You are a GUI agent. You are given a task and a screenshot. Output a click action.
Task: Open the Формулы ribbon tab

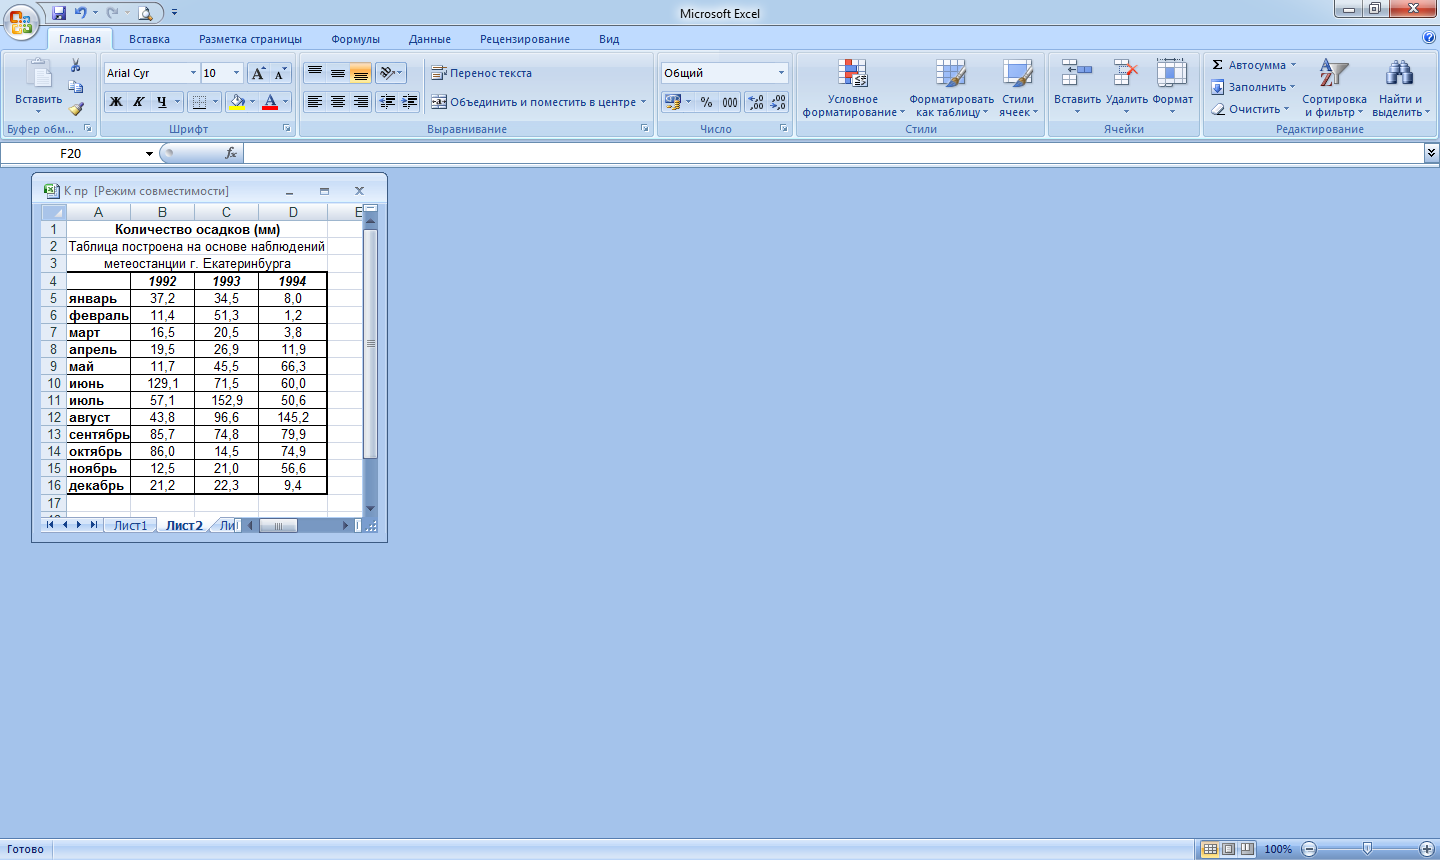pos(355,39)
